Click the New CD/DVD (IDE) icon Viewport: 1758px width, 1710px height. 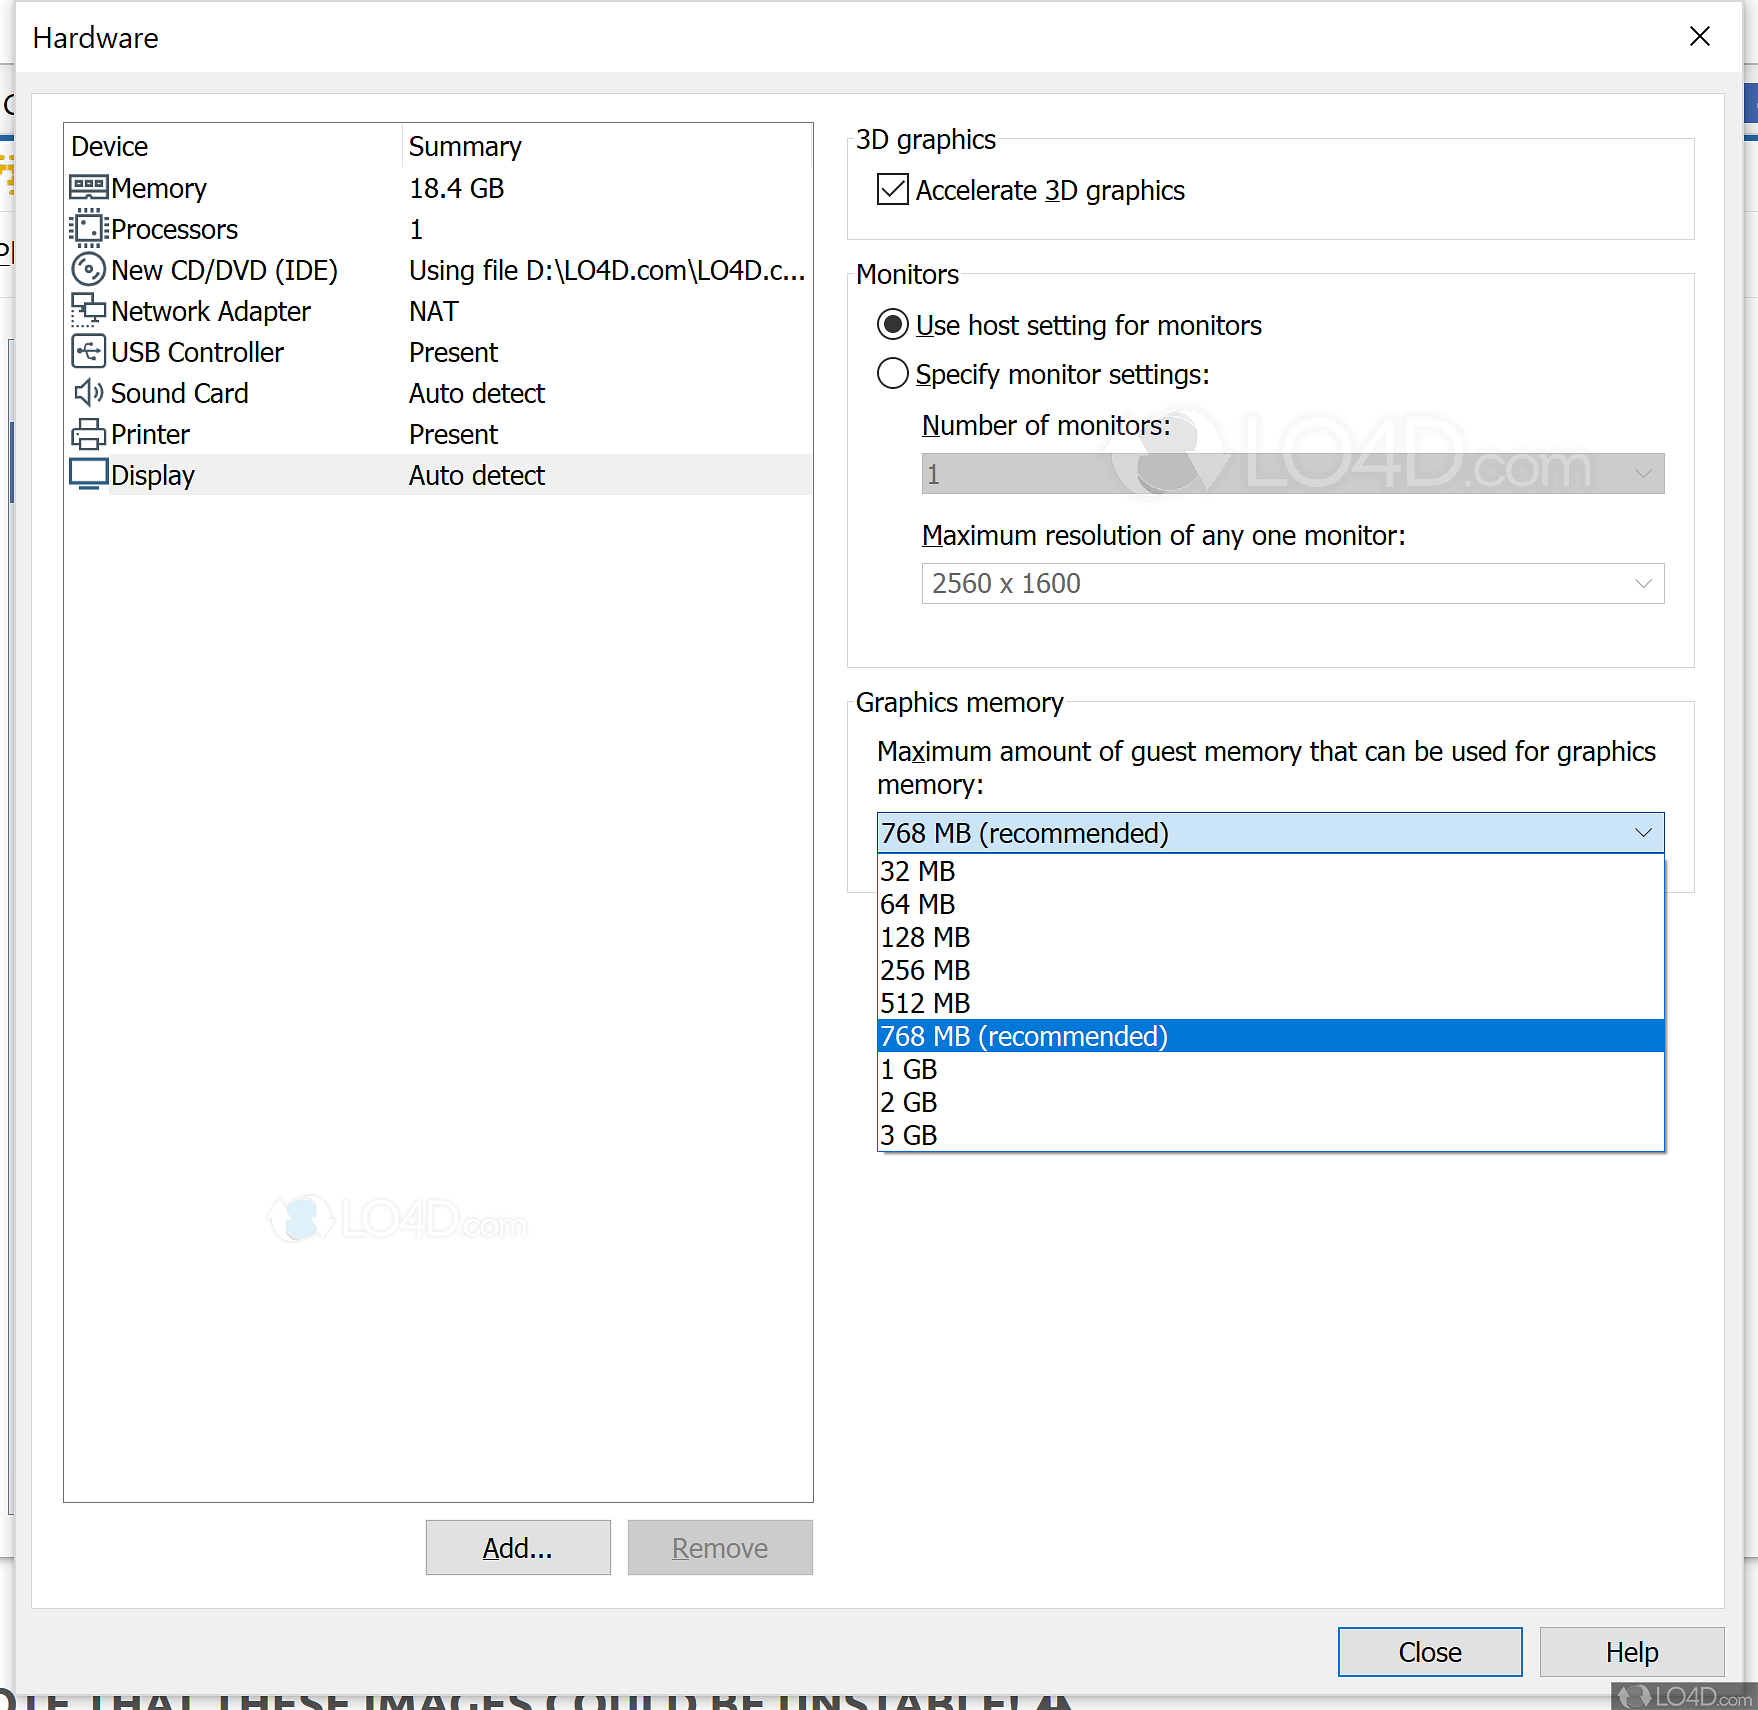(88, 270)
